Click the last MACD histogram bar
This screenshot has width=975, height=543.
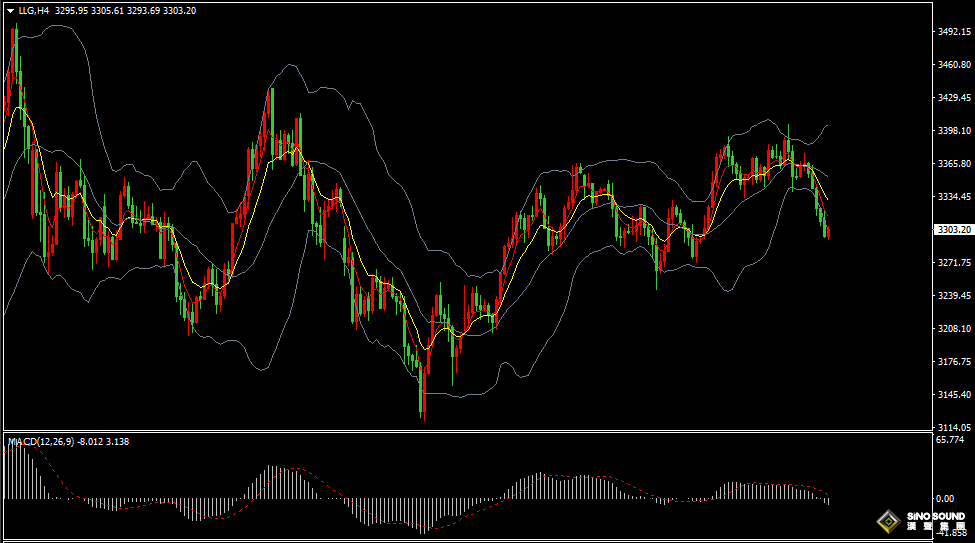pos(828,500)
